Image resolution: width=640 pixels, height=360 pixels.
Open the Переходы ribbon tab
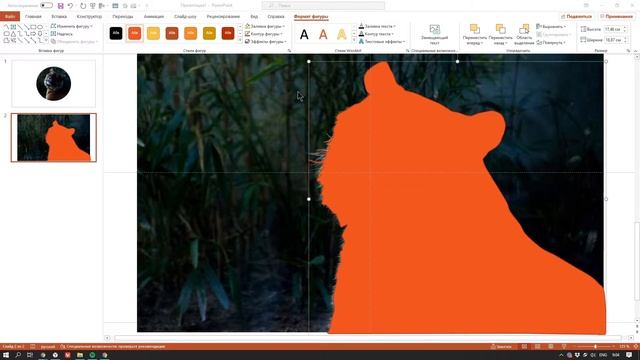pos(123,17)
